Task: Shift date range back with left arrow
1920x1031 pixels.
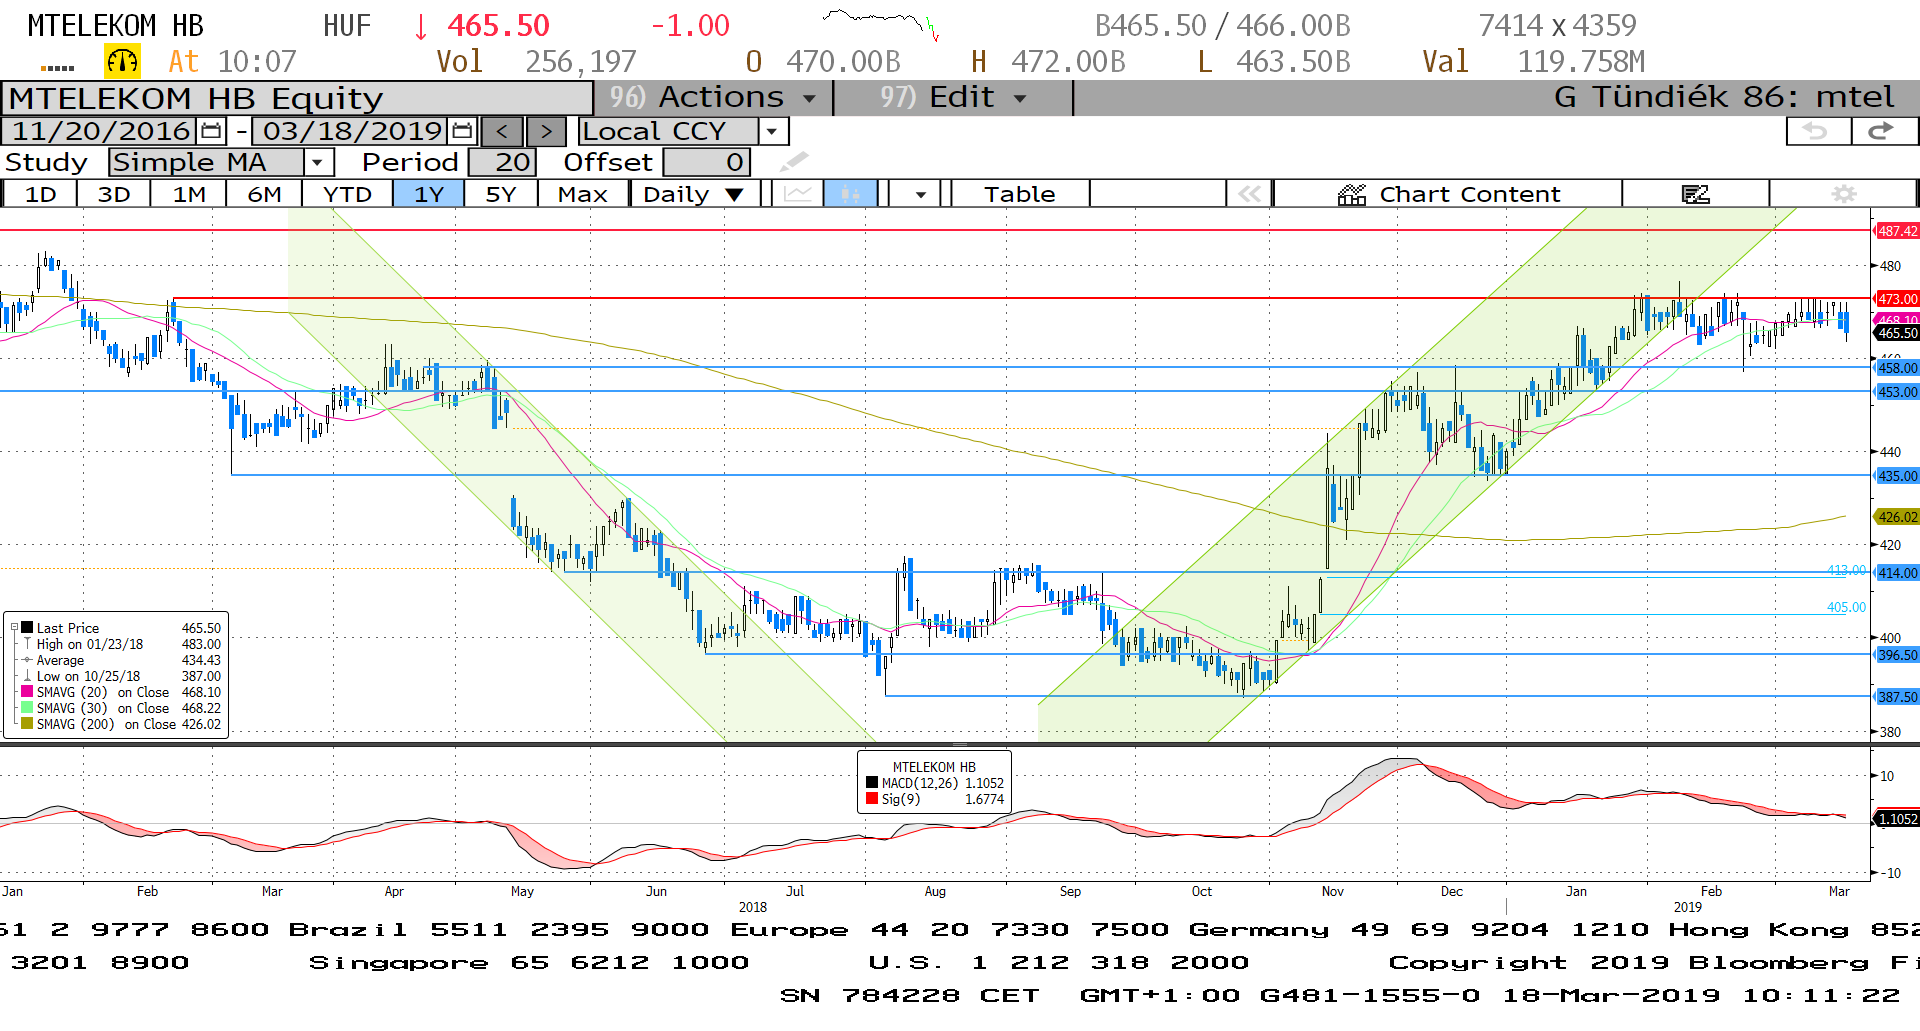Action: click(502, 131)
